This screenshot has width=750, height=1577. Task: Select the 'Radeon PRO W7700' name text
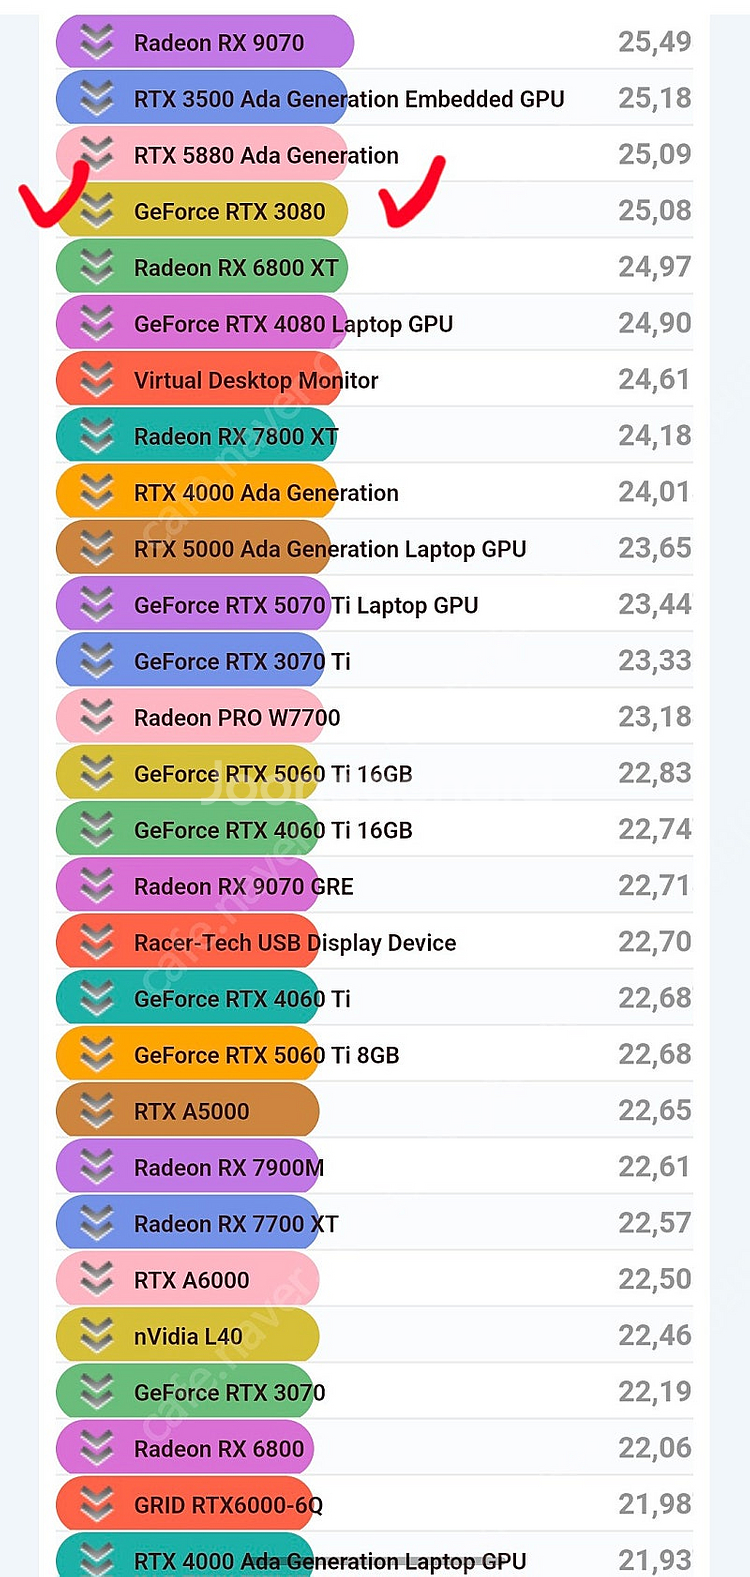[x=237, y=718]
